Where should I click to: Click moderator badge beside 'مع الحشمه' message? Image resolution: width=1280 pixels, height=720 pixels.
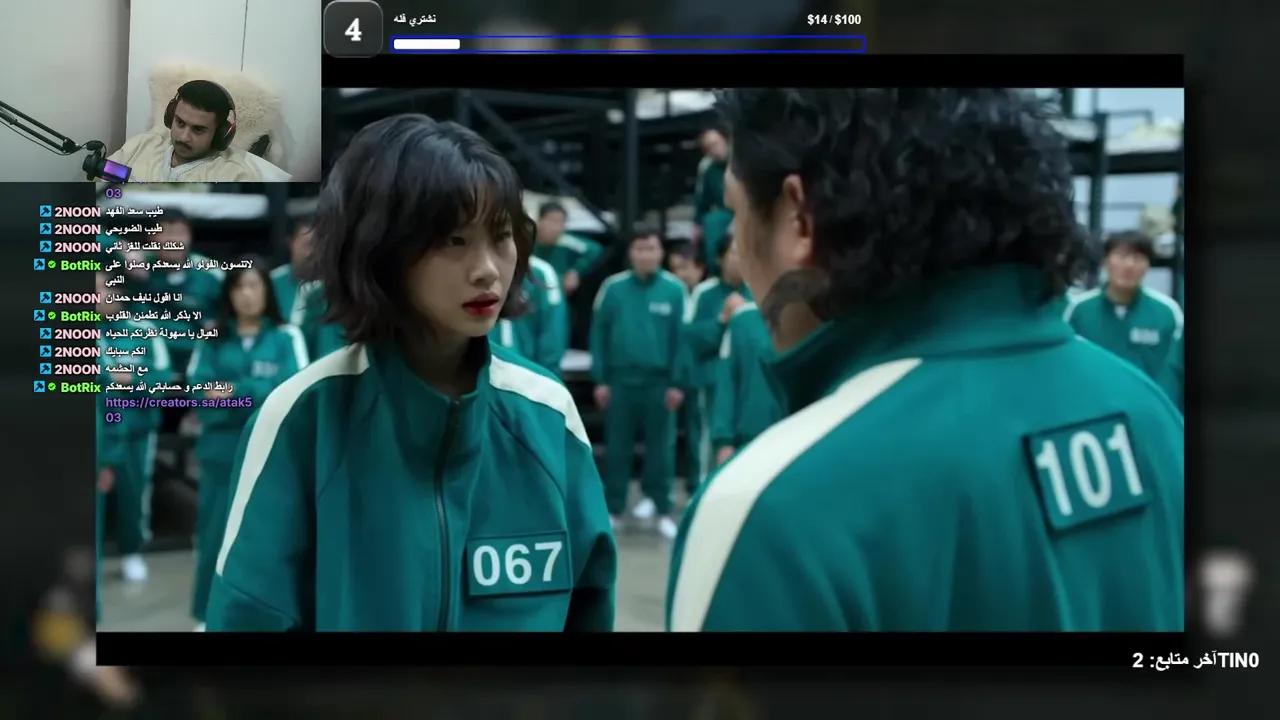tap(45, 369)
